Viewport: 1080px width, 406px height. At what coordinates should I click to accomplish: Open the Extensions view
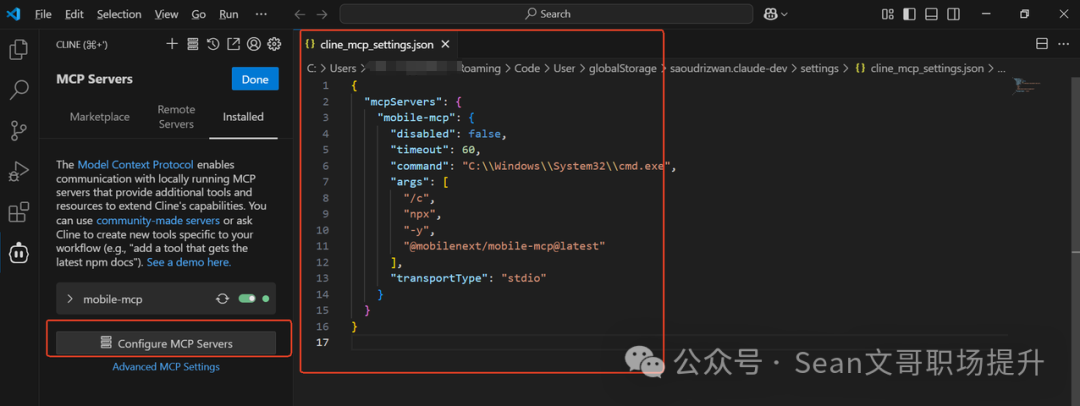pos(19,212)
